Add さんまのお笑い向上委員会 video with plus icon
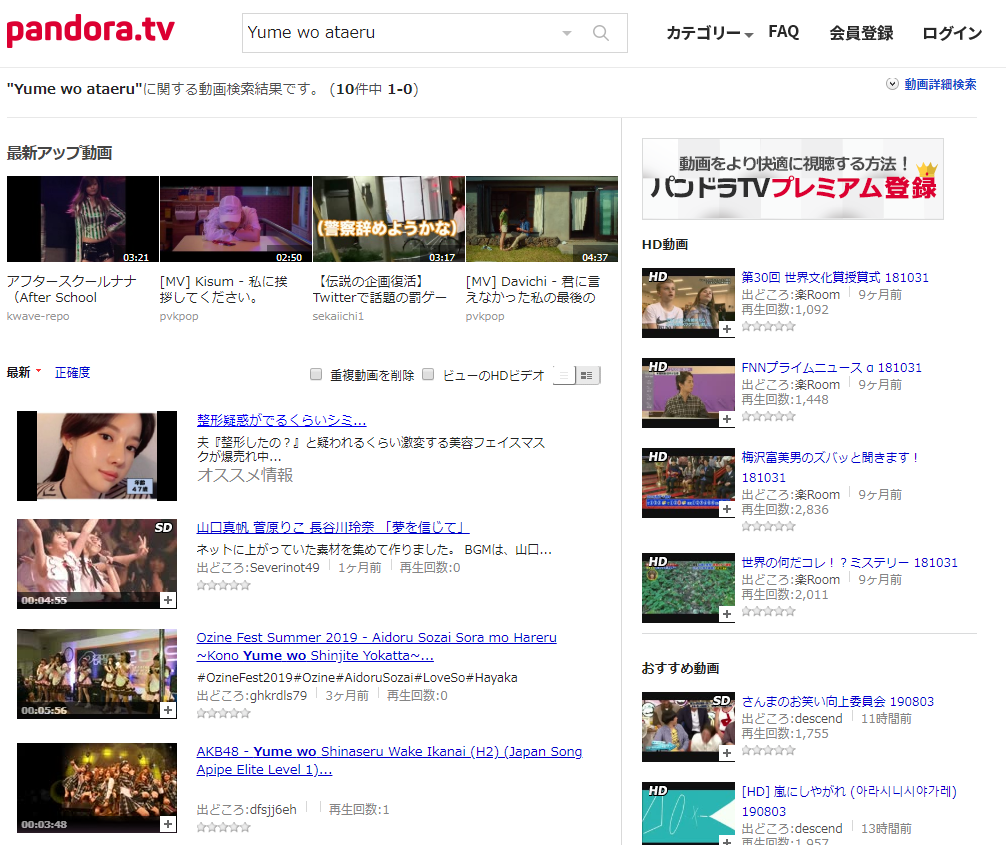This screenshot has width=1006, height=862. (726, 753)
